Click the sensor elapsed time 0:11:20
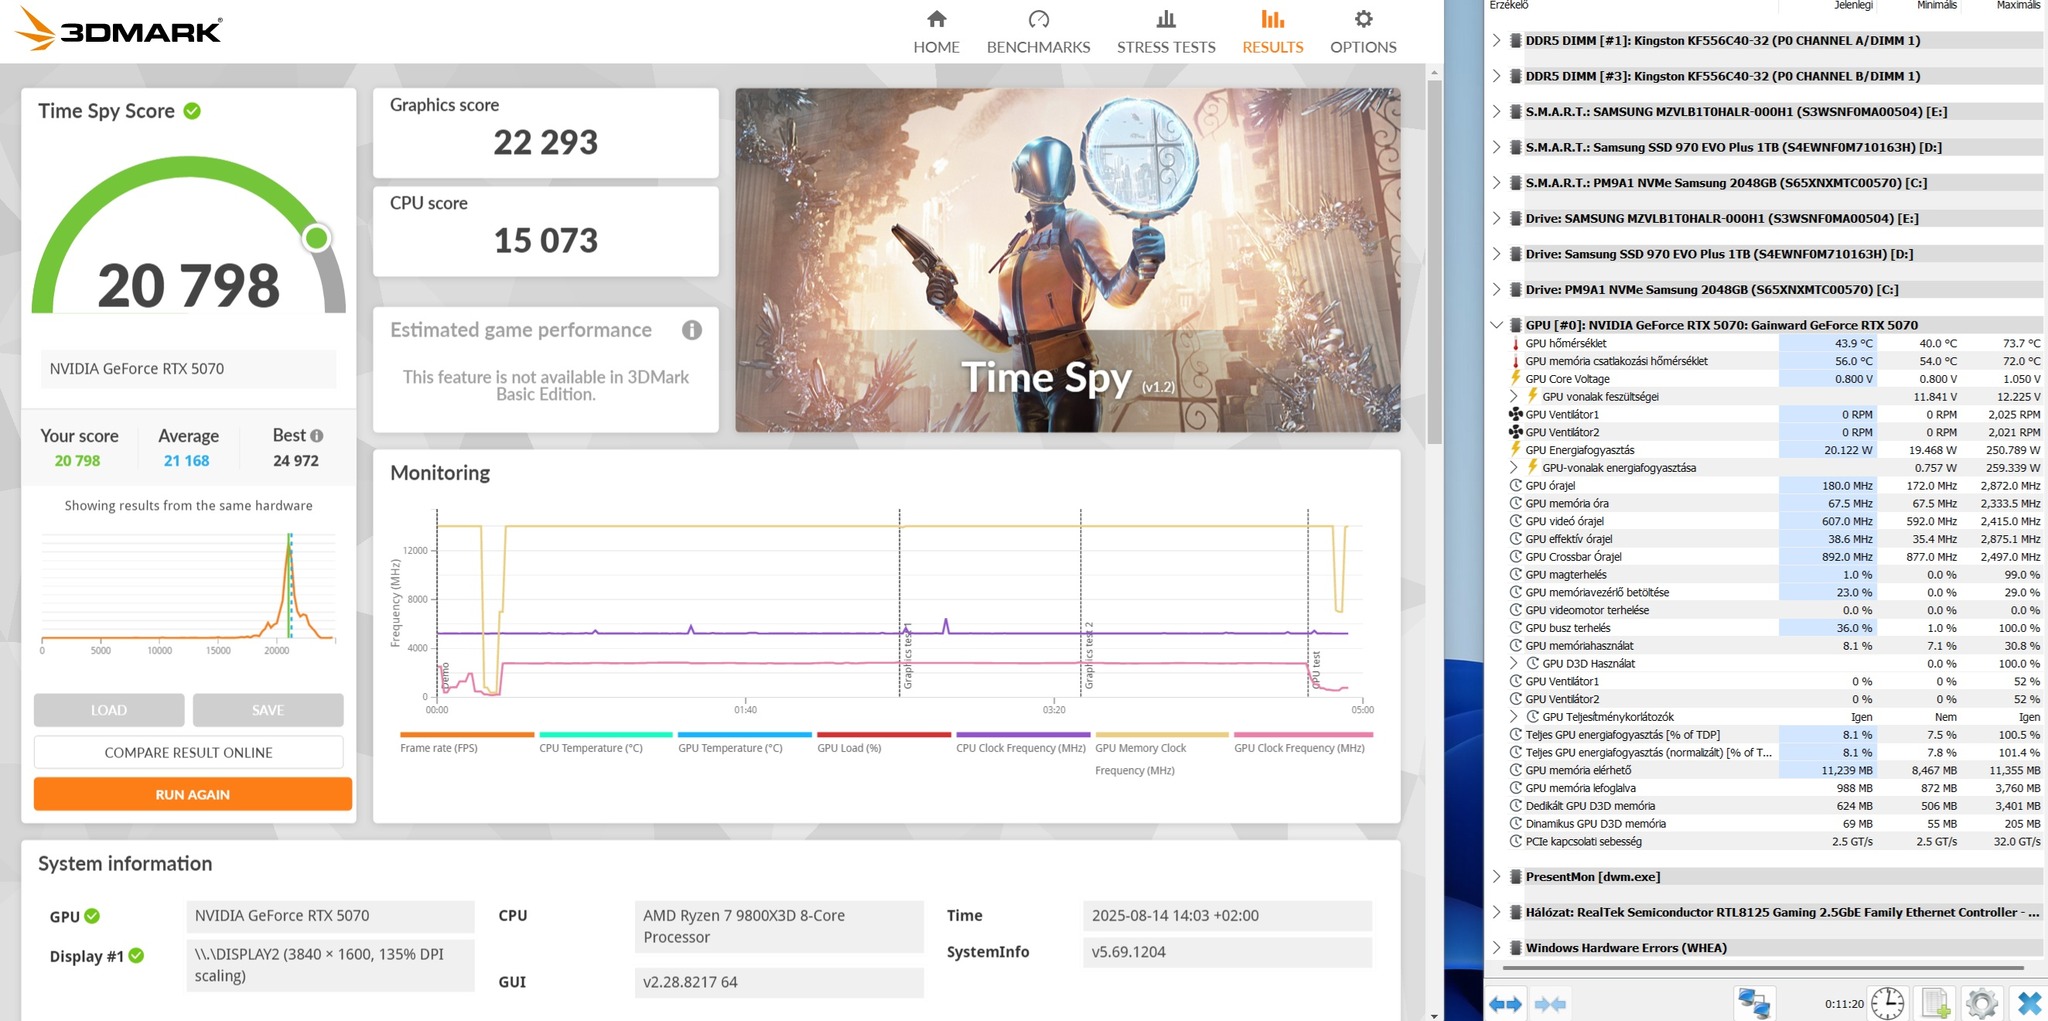The height and width of the screenshot is (1021, 2048). [1844, 1004]
